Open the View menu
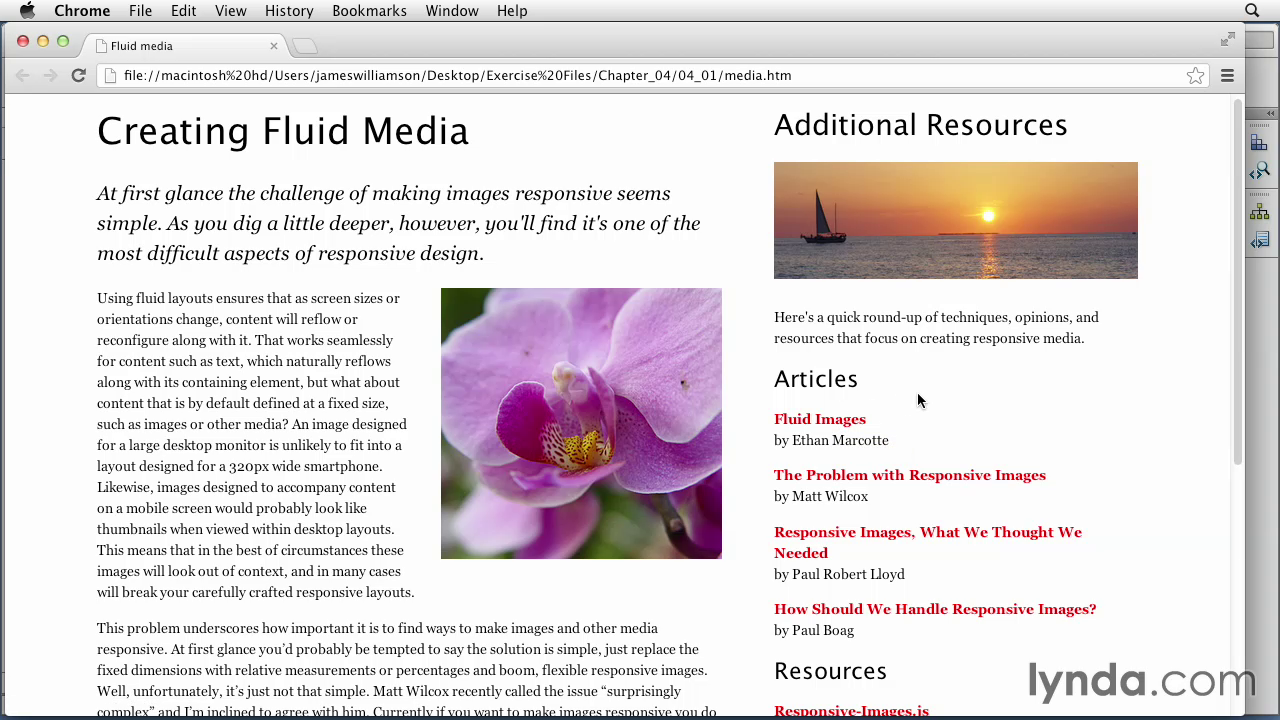1280x720 pixels. (x=230, y=11)
